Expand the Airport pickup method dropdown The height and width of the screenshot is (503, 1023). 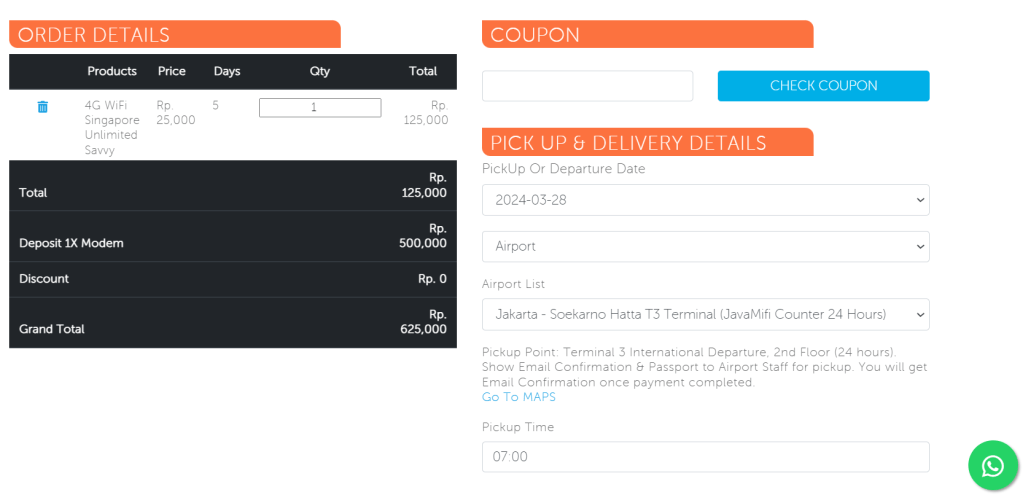(705, 247)
